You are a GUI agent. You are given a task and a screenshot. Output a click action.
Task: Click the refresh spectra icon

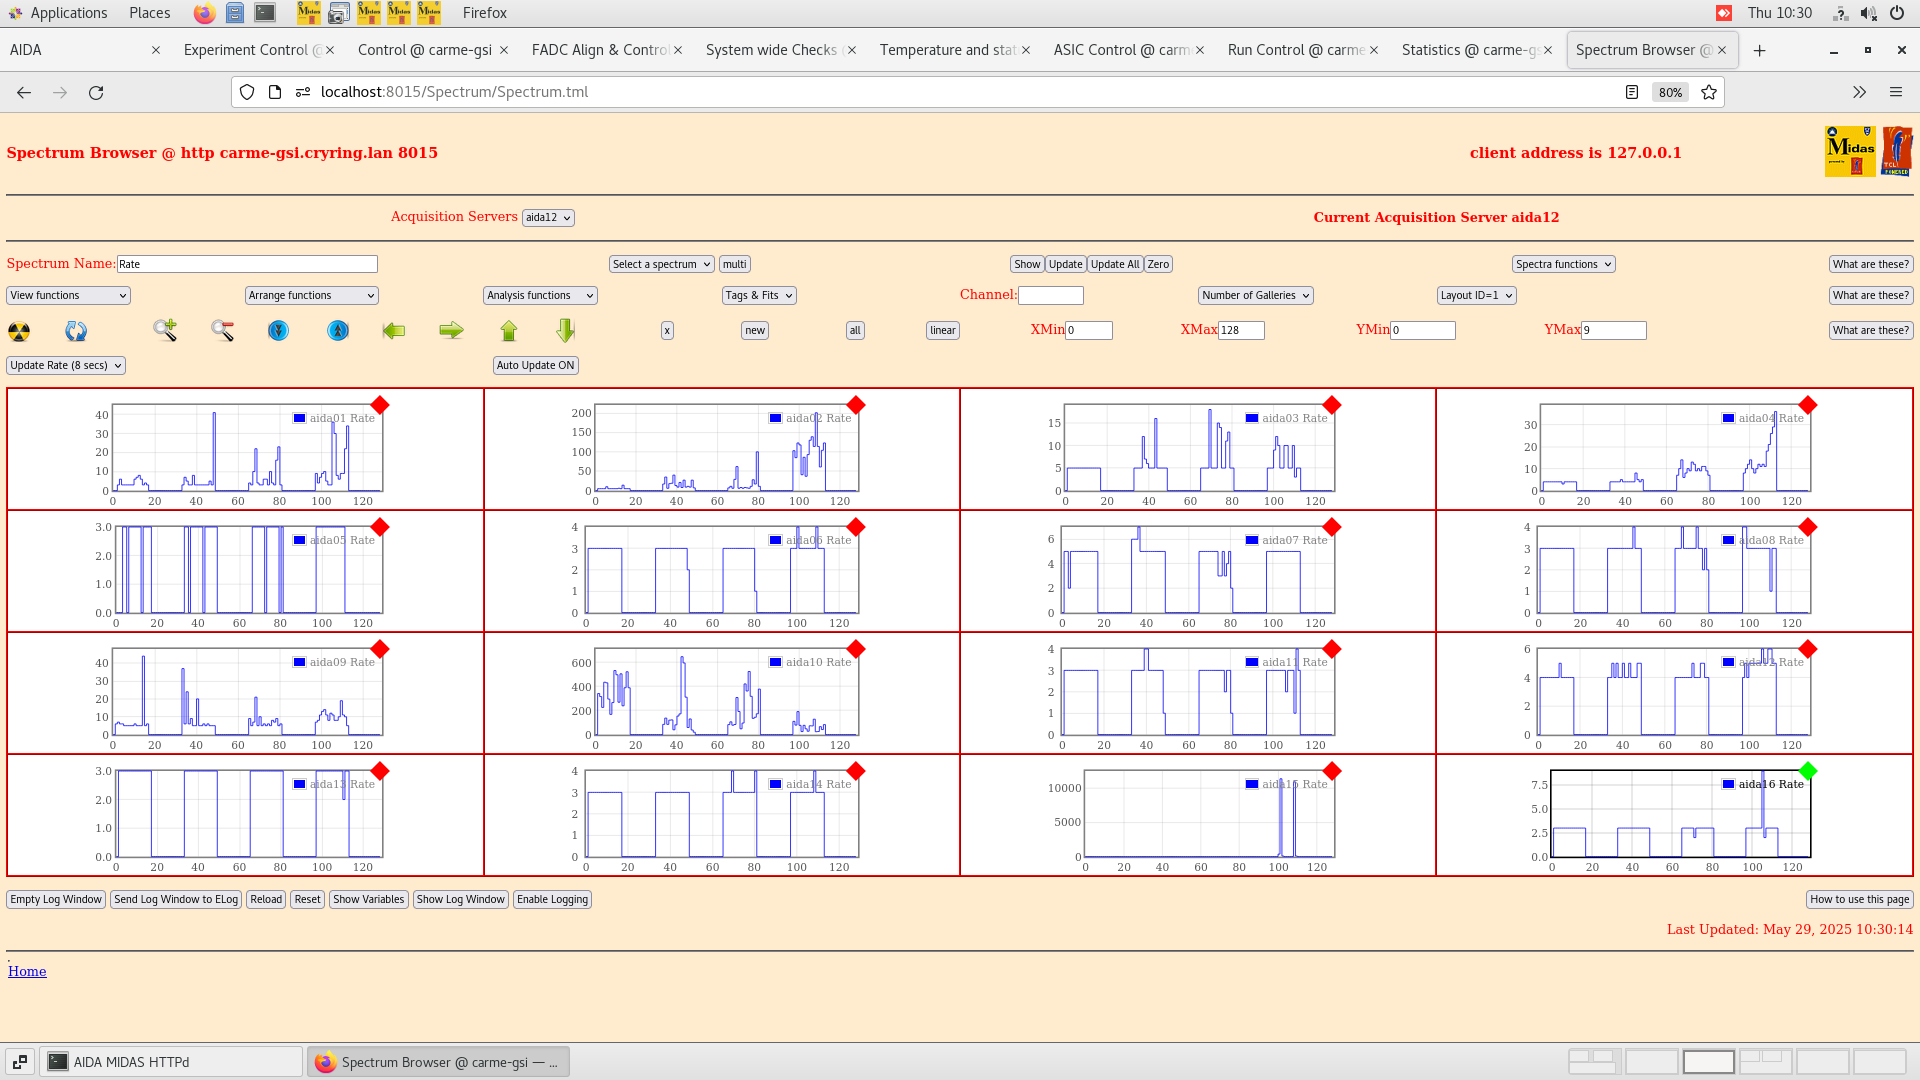[x=75, y=330]
